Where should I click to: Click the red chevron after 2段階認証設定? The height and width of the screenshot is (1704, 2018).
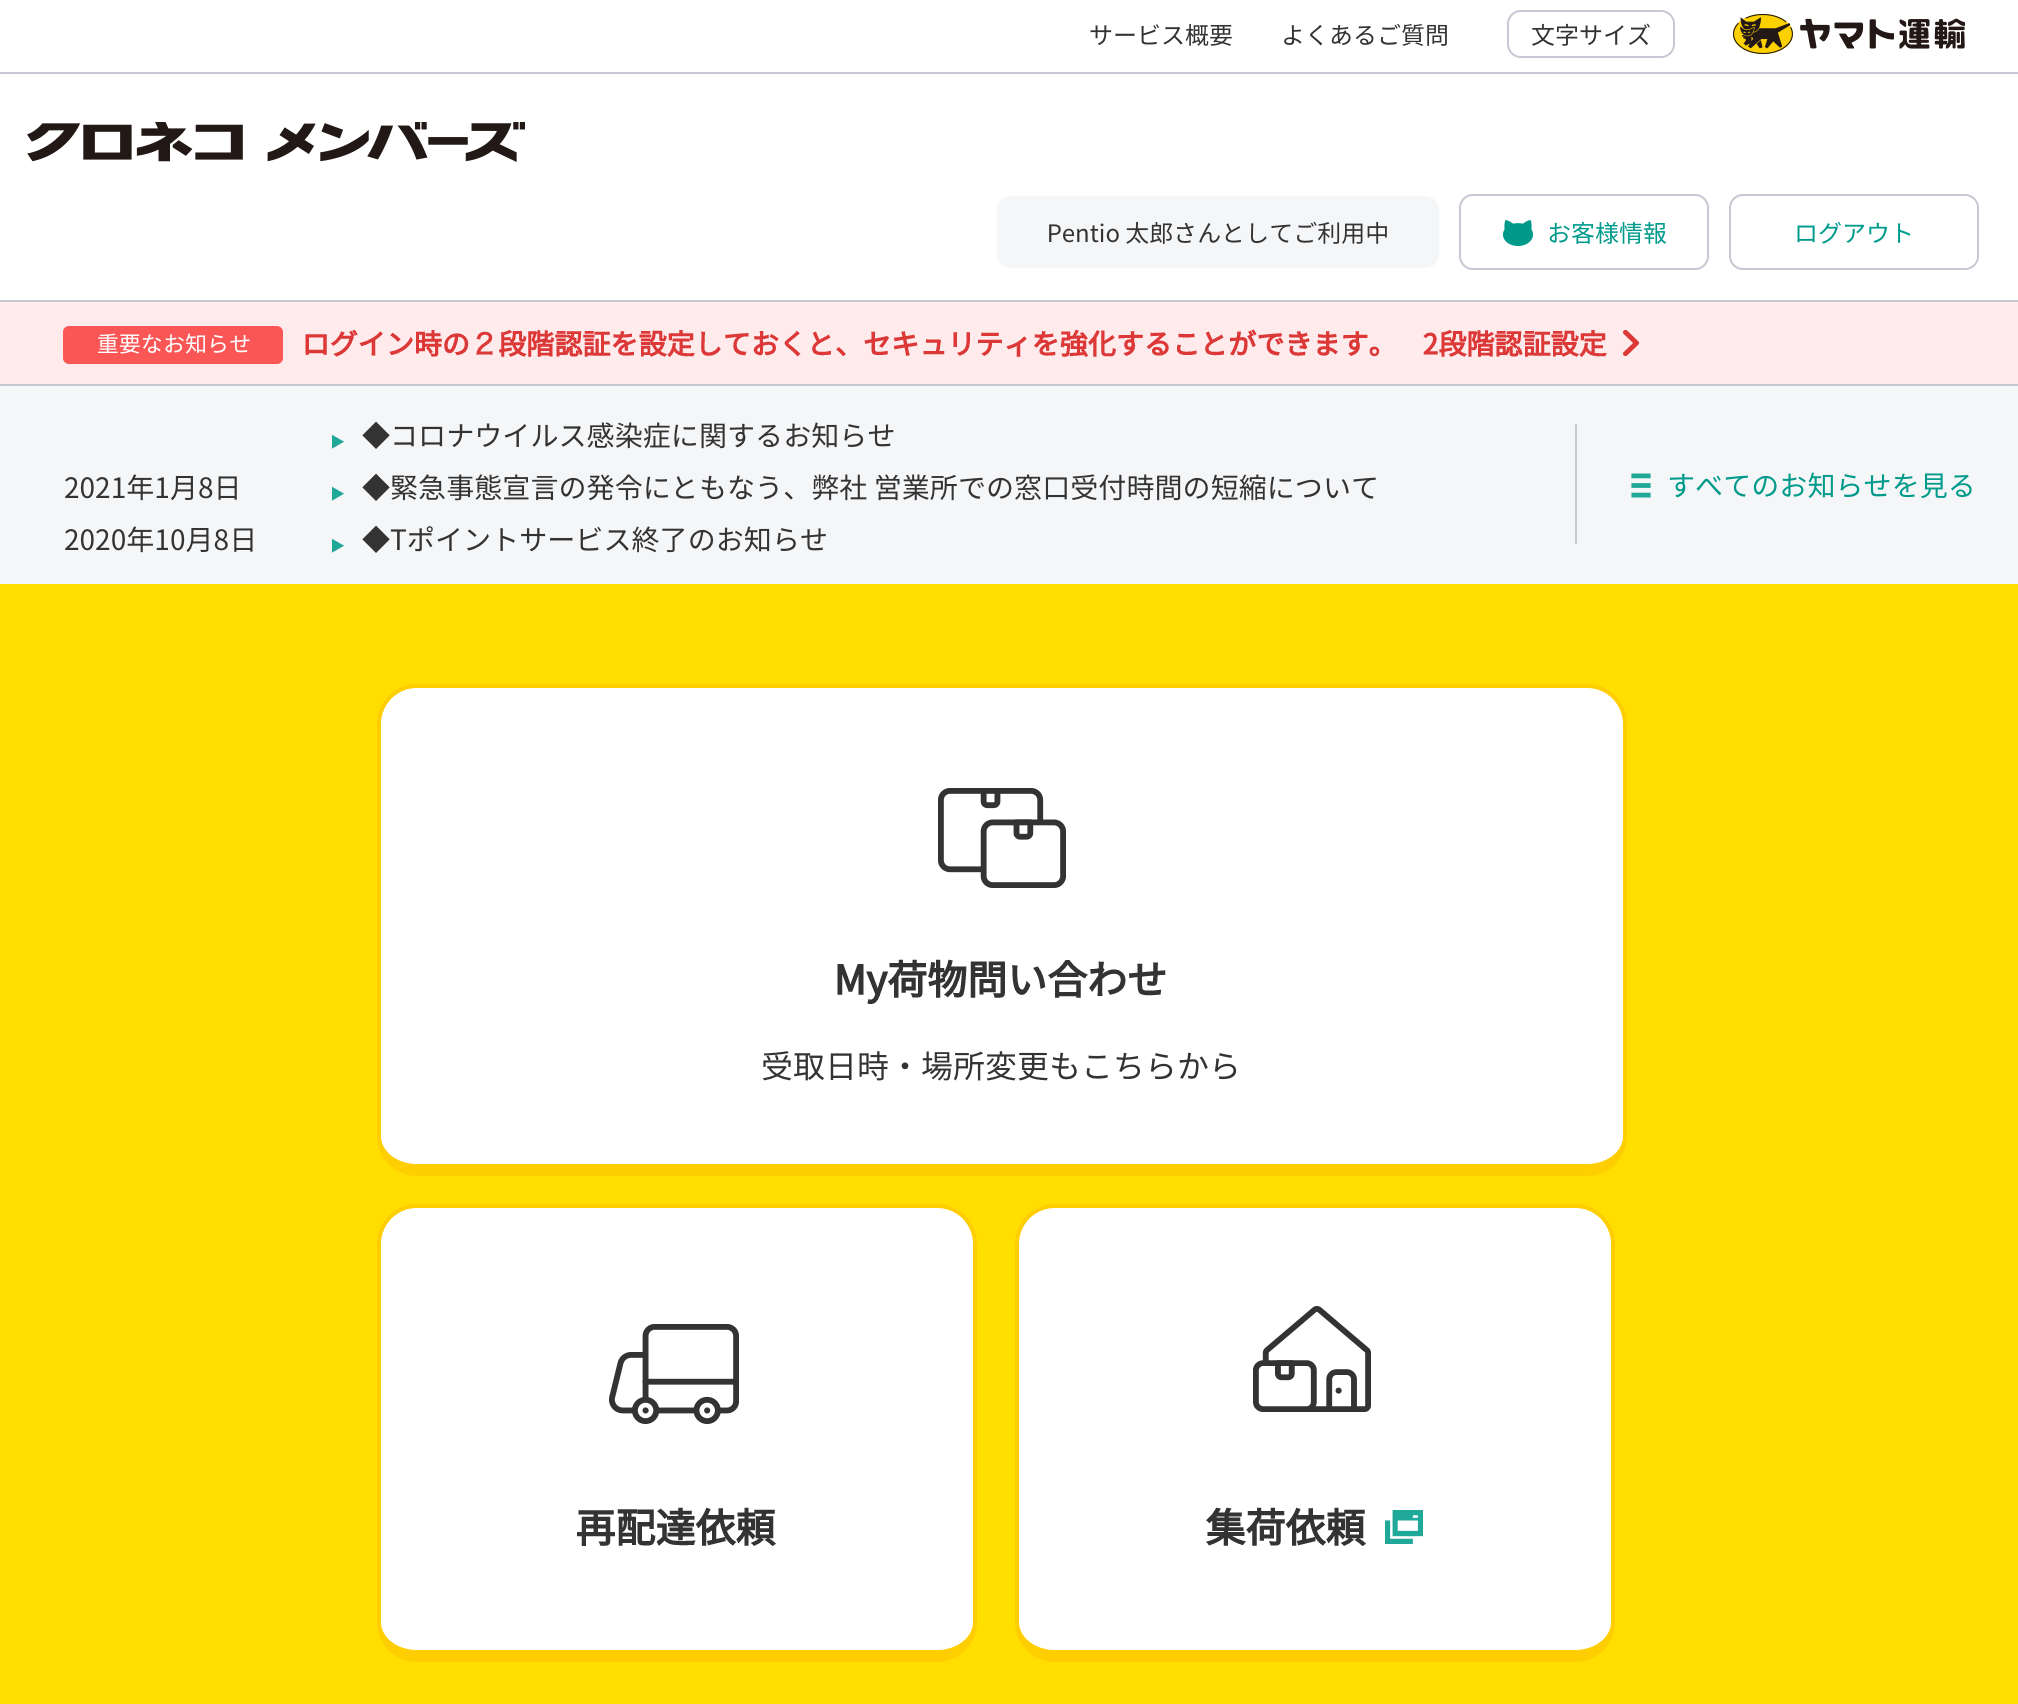tap(1631, 344)
